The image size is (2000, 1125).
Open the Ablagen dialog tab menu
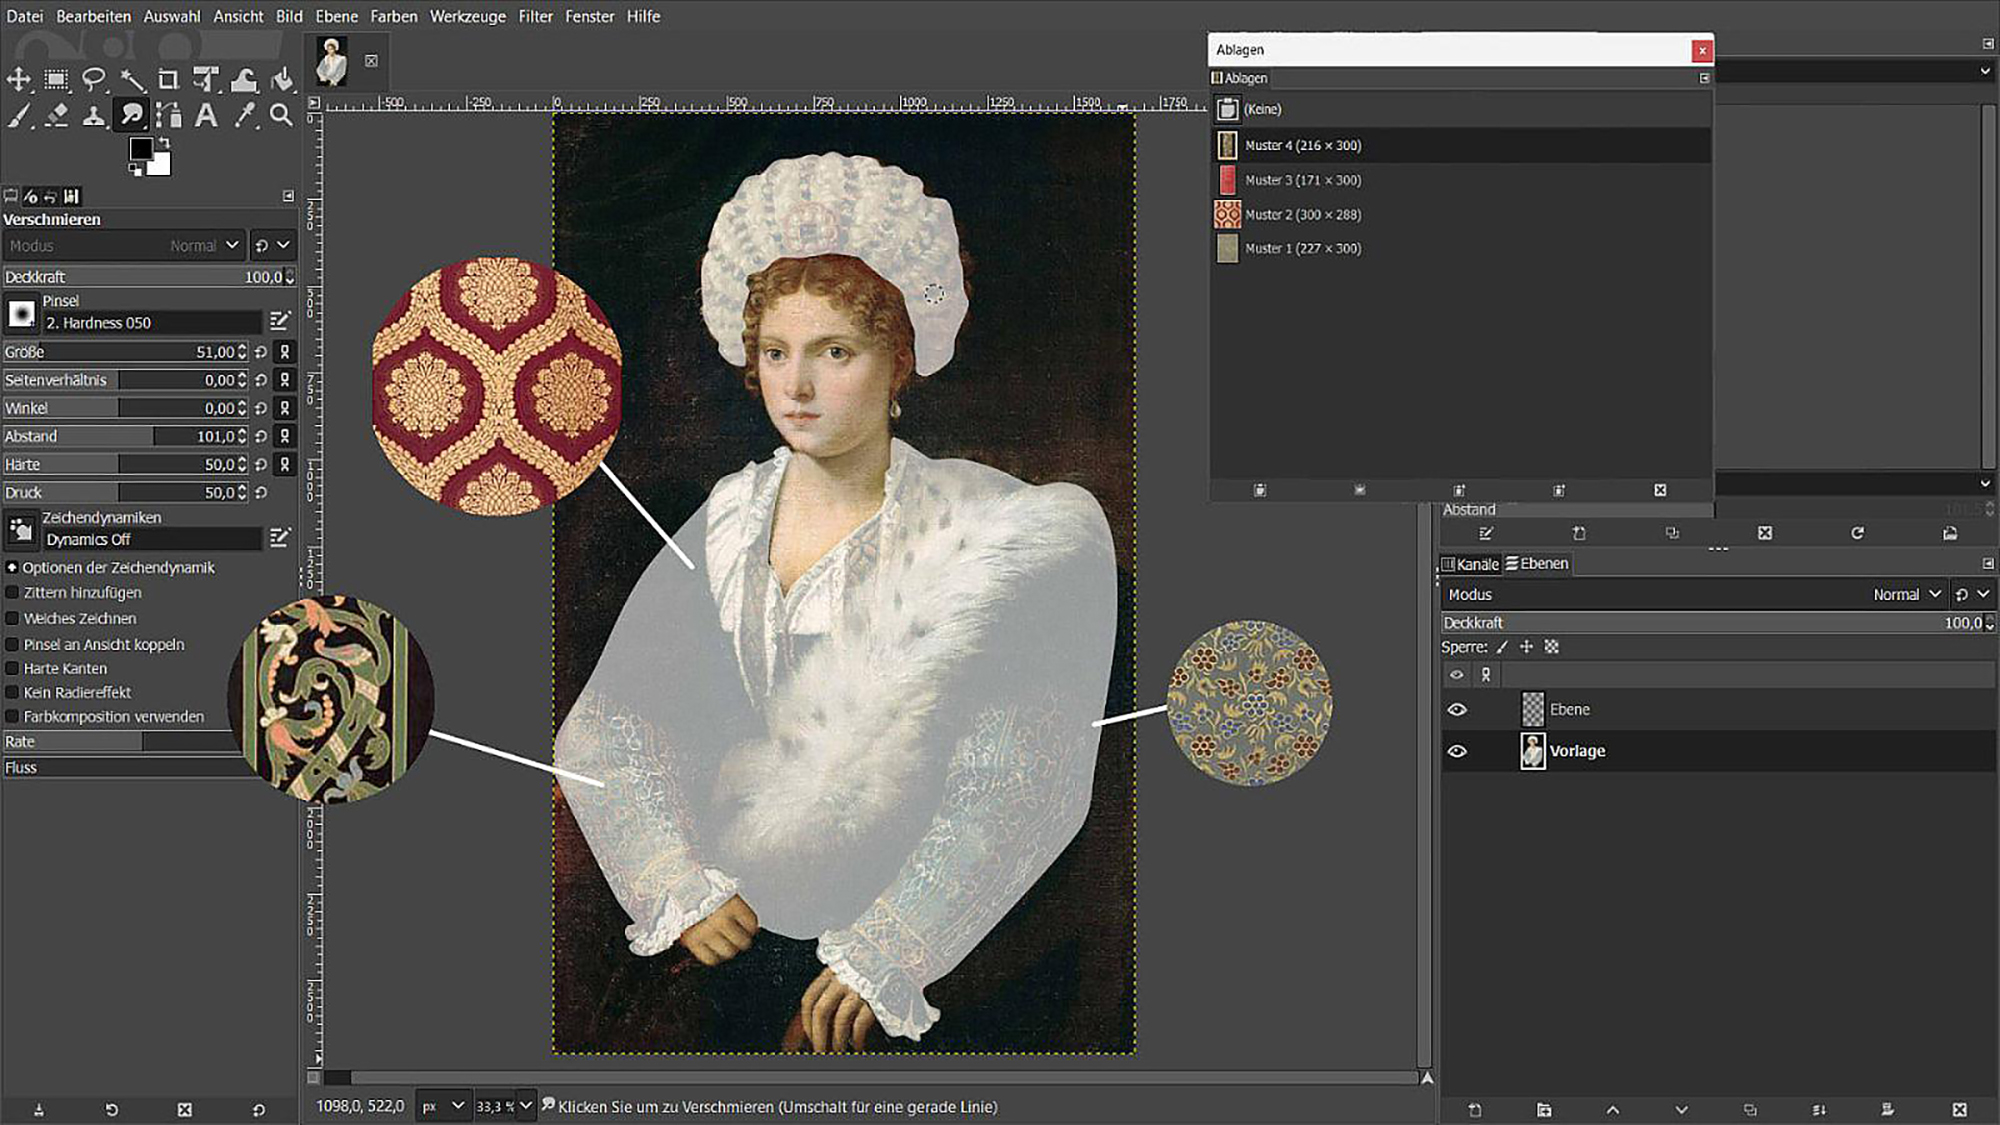tap(1704, 78)
